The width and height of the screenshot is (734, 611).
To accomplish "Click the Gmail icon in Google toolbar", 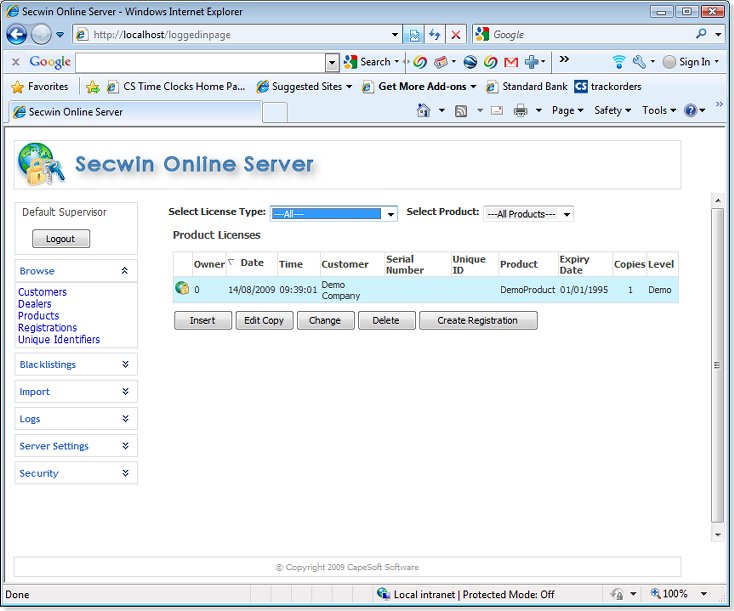I will [x=511, y=62].
